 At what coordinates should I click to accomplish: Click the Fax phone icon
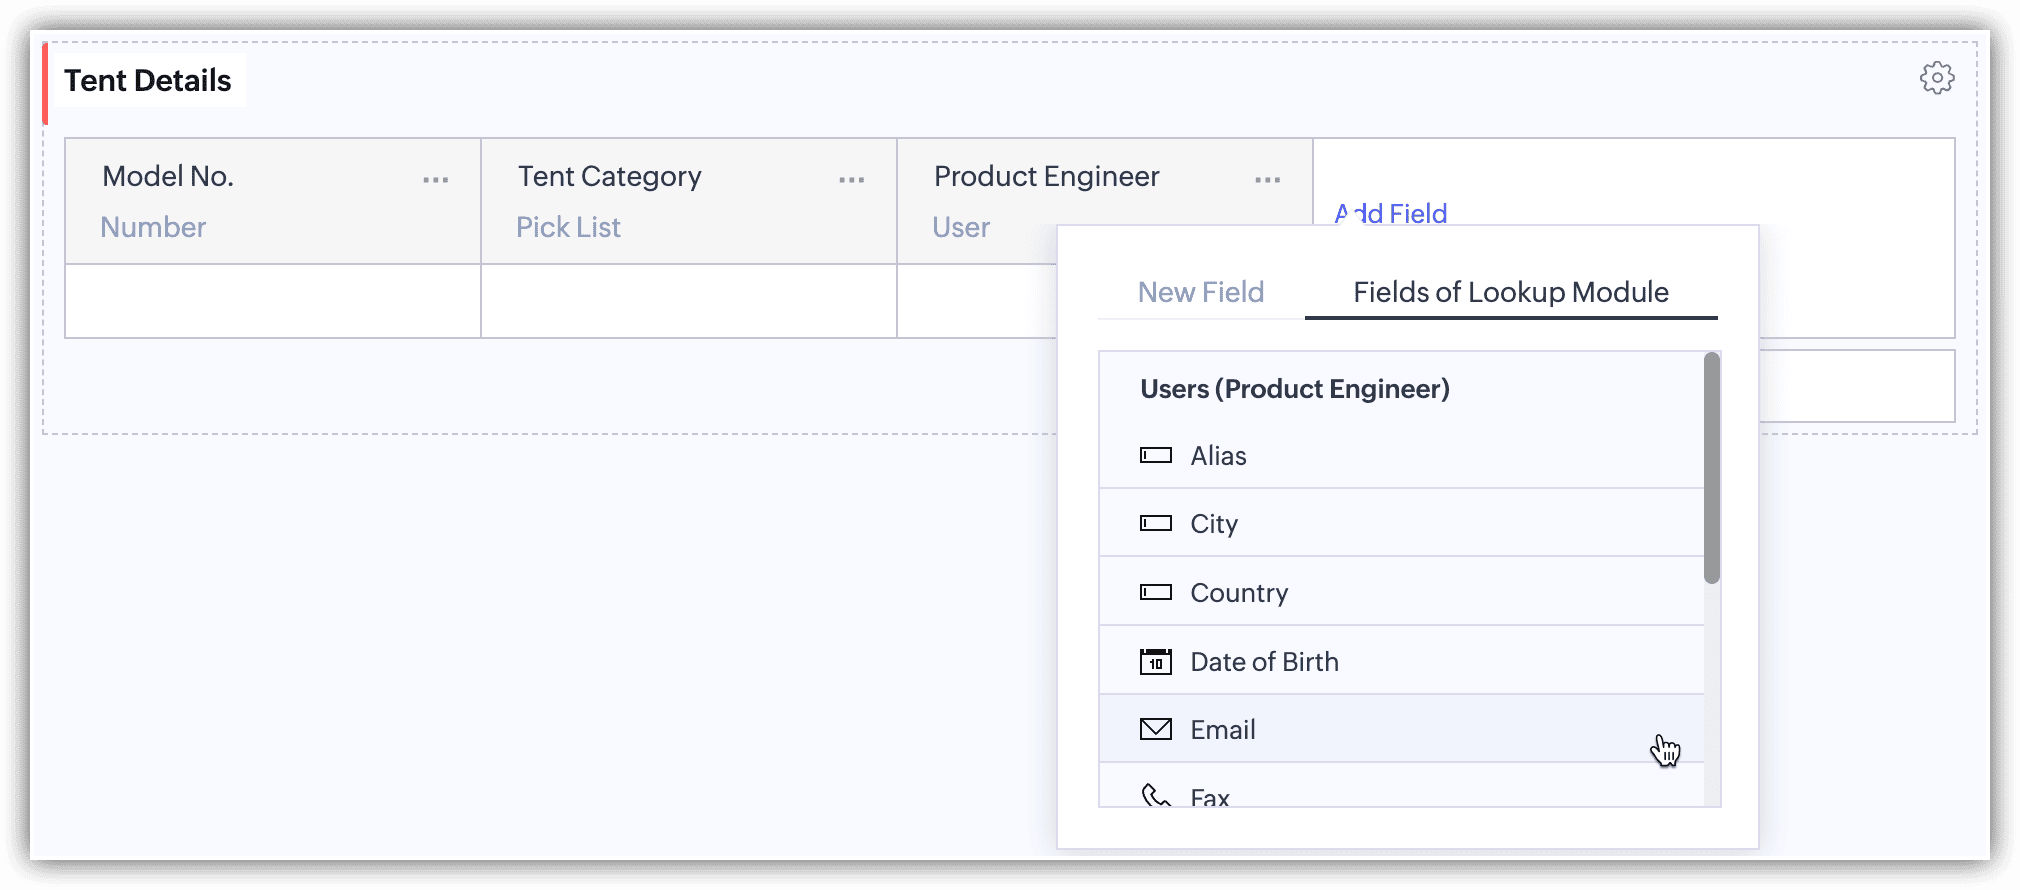pyautogui.click(x=1155, y=796)
